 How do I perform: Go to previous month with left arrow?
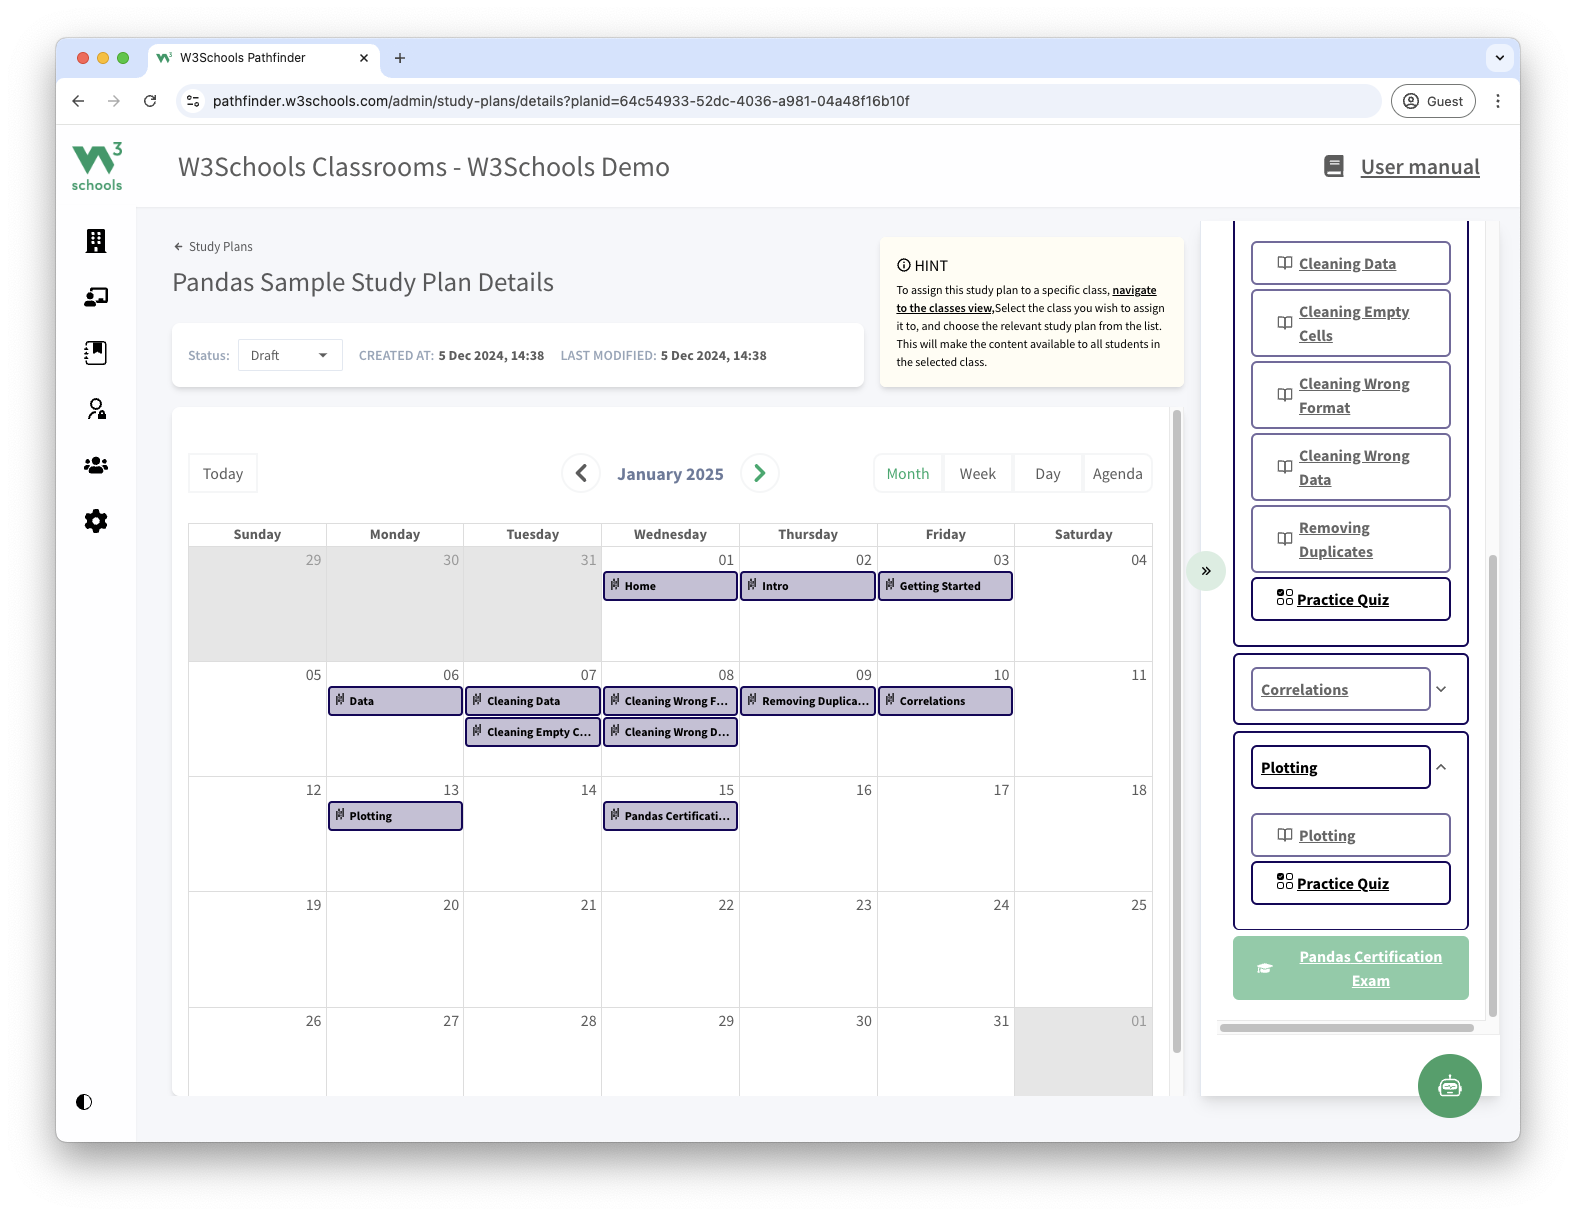point(581,473)
